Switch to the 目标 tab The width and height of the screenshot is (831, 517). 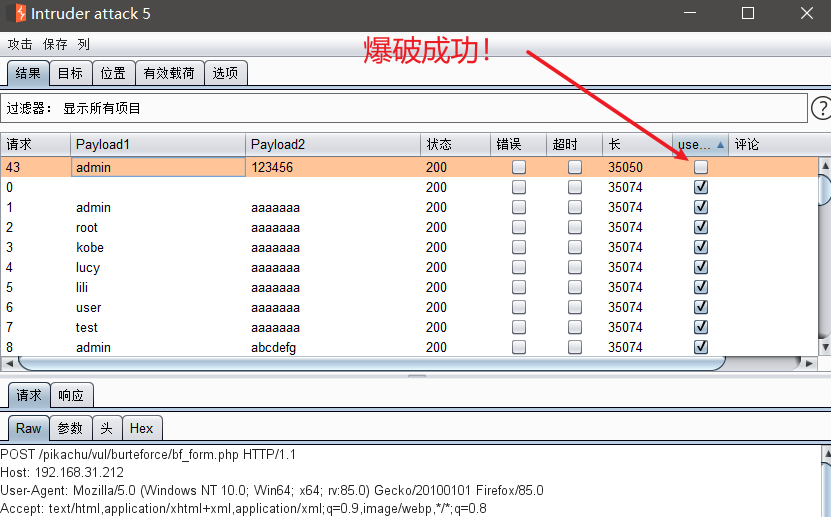pyautogui.click(x=70, y=73)
